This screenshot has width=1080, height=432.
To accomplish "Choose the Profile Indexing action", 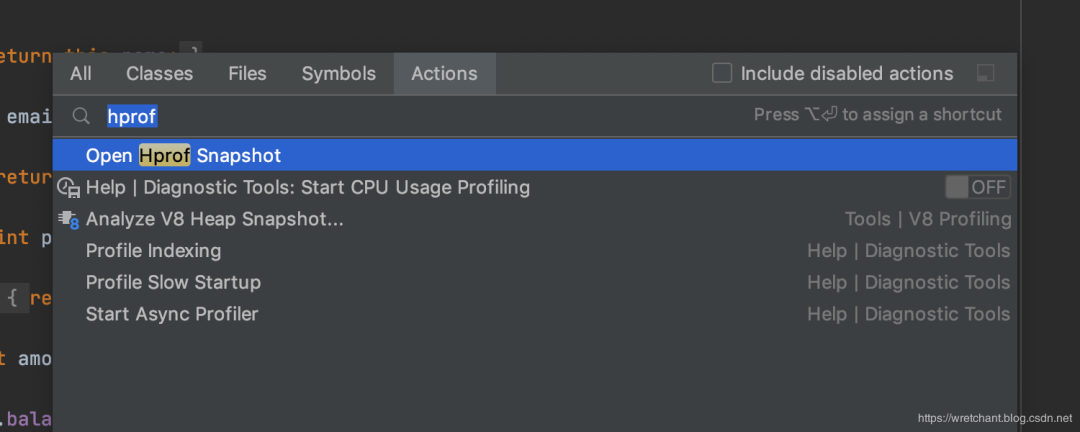I will (534, 251).
